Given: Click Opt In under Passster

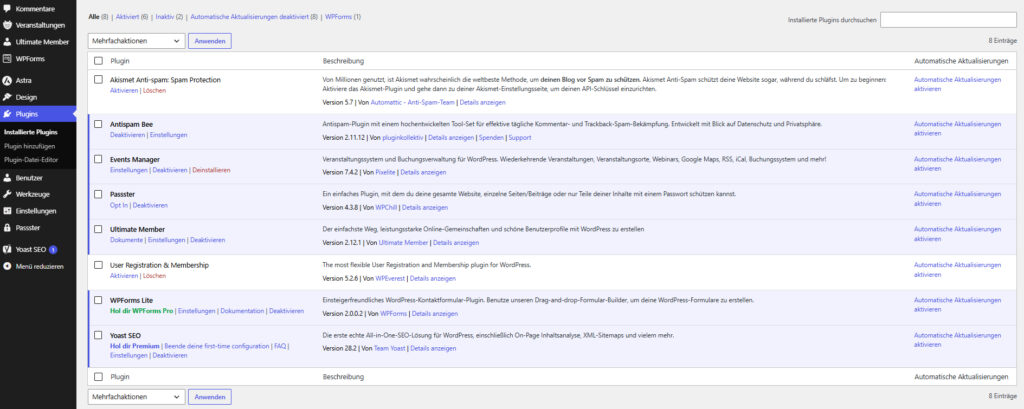Looking at the screenshot, I should 119,206.
